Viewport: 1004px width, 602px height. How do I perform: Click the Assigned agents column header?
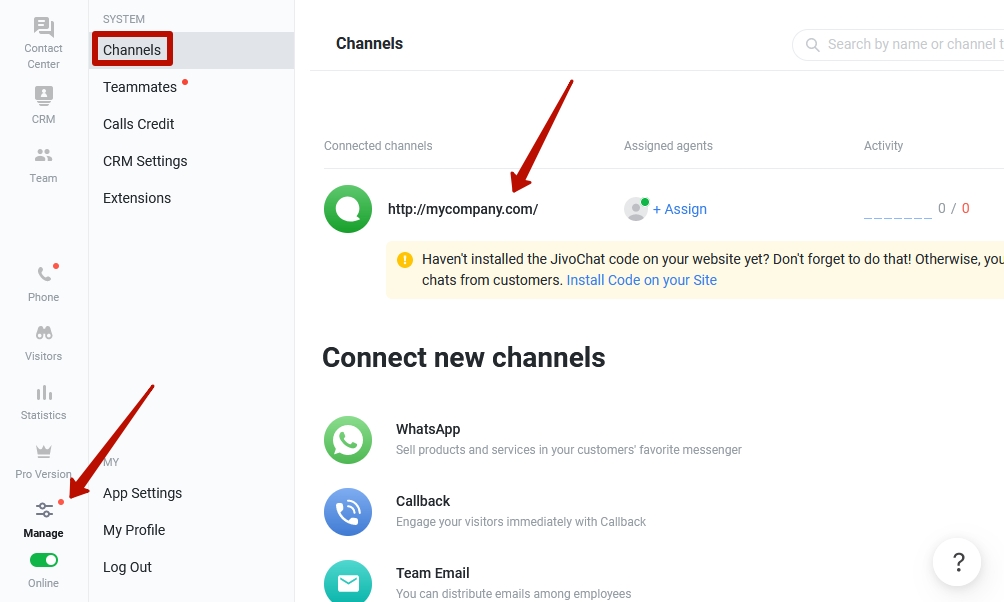(668, 146)
